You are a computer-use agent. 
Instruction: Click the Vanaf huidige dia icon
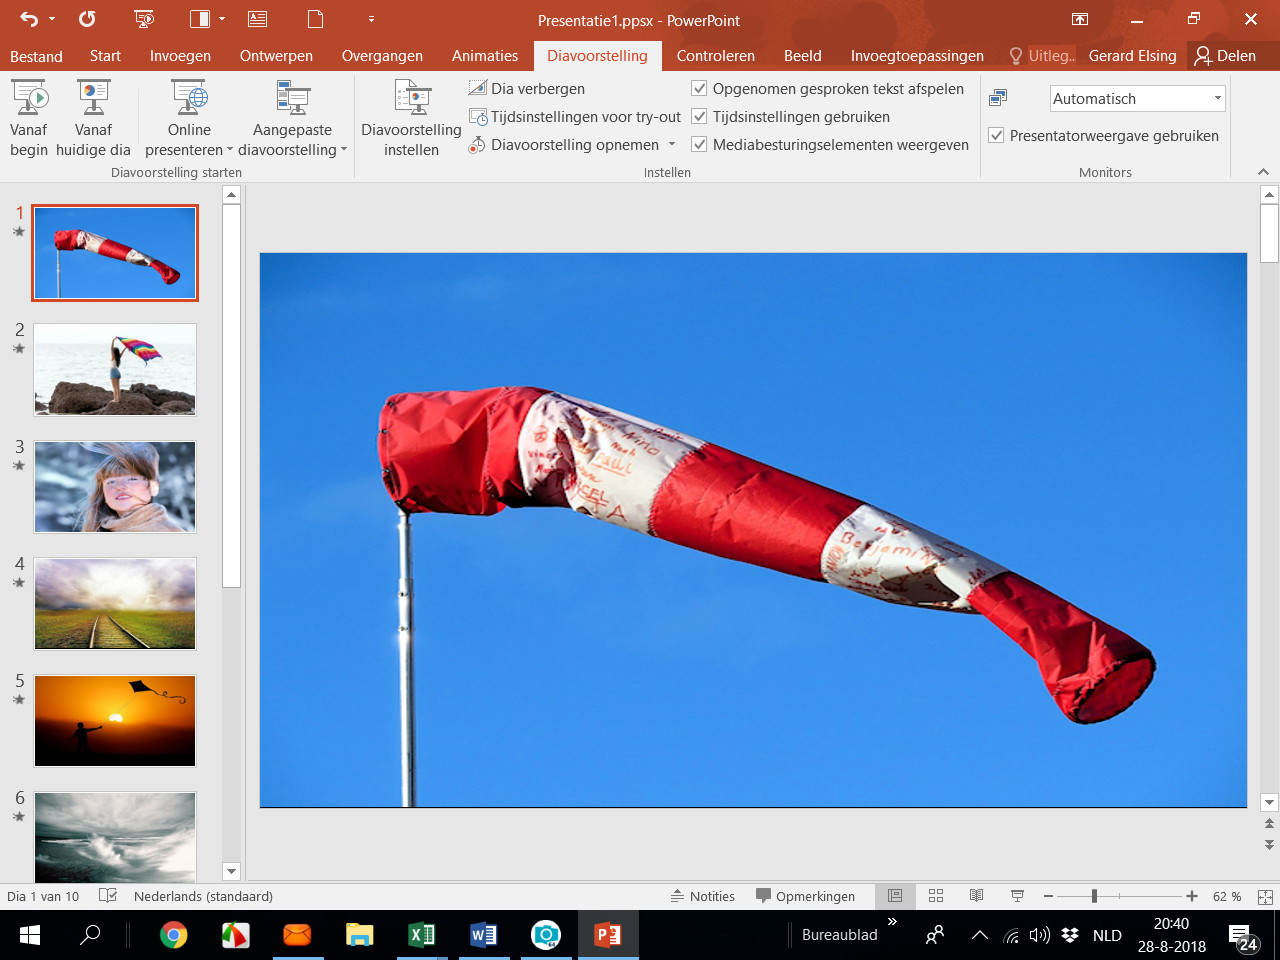point(93,99)
